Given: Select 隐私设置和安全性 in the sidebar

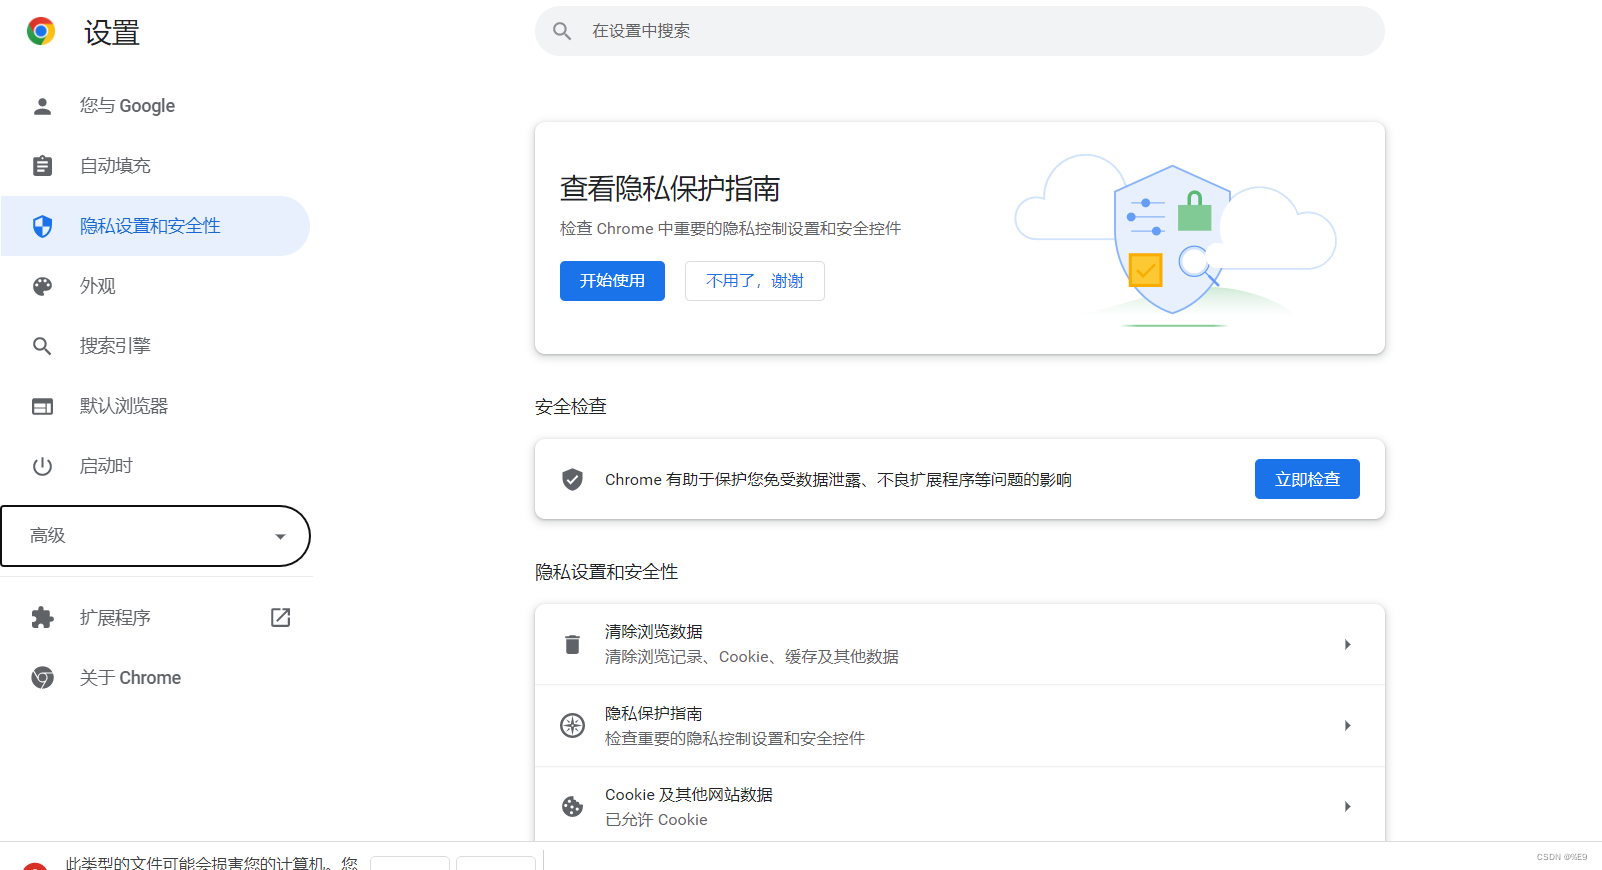Looking at the screenshot, I should (x=150, y=226).
